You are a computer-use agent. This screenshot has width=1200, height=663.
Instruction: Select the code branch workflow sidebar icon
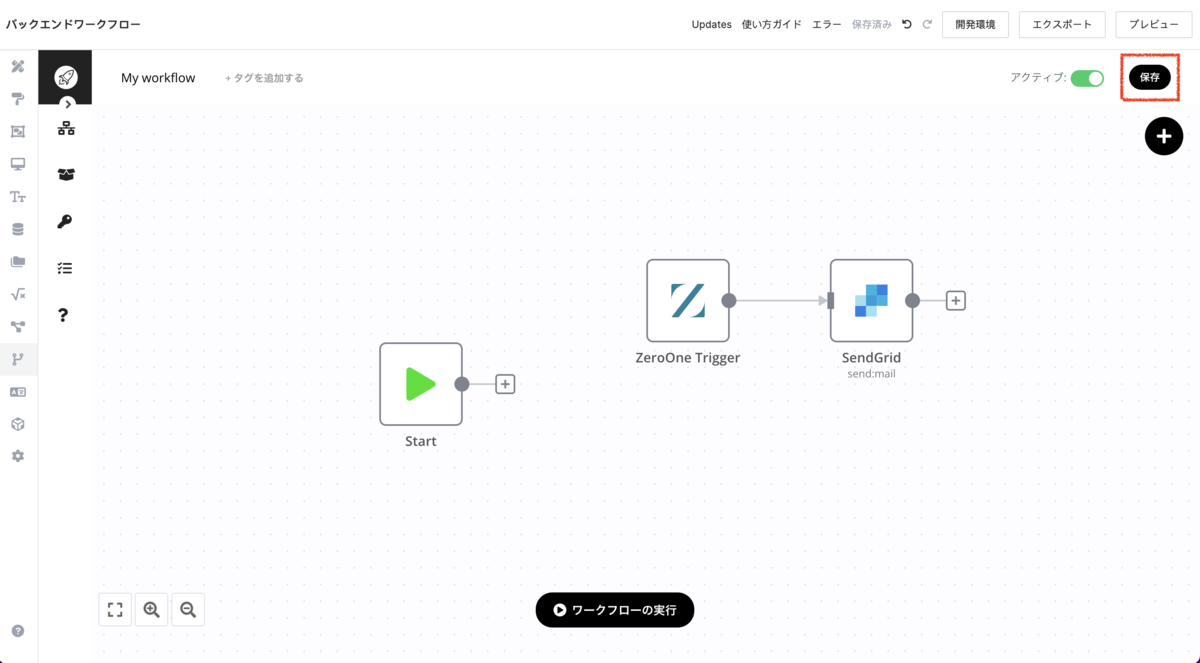18,359
